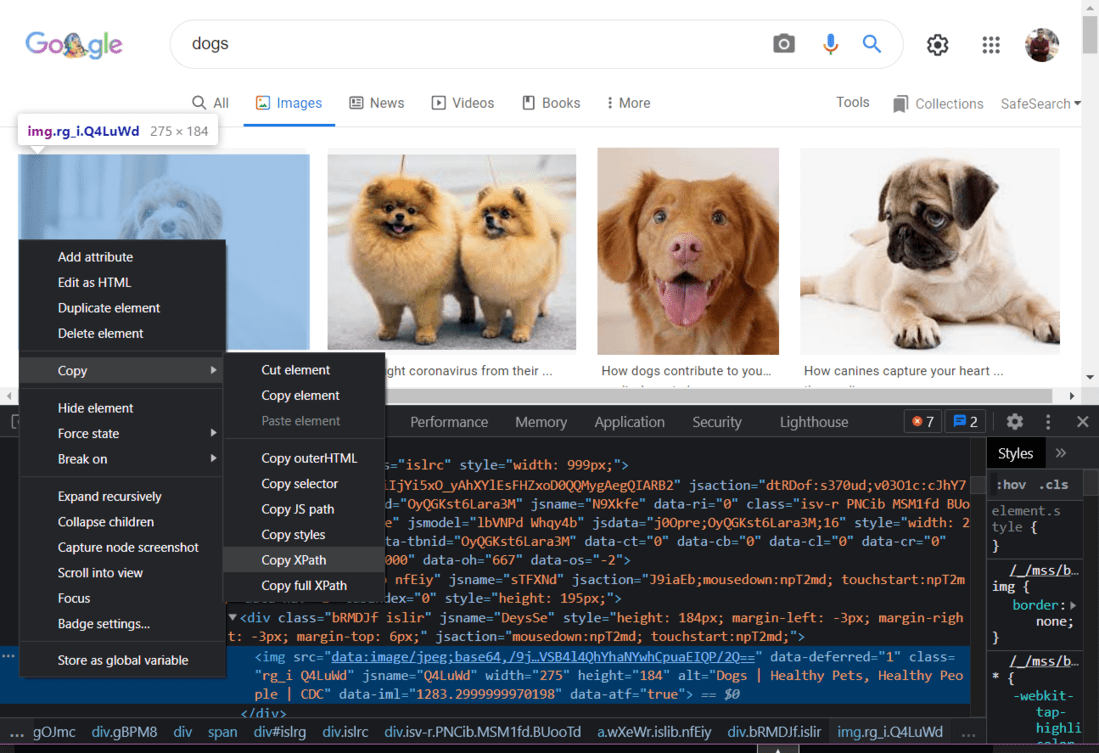Search by image using the camera icon
Screen dimensions: 1099x753
[x=784, y=43]
